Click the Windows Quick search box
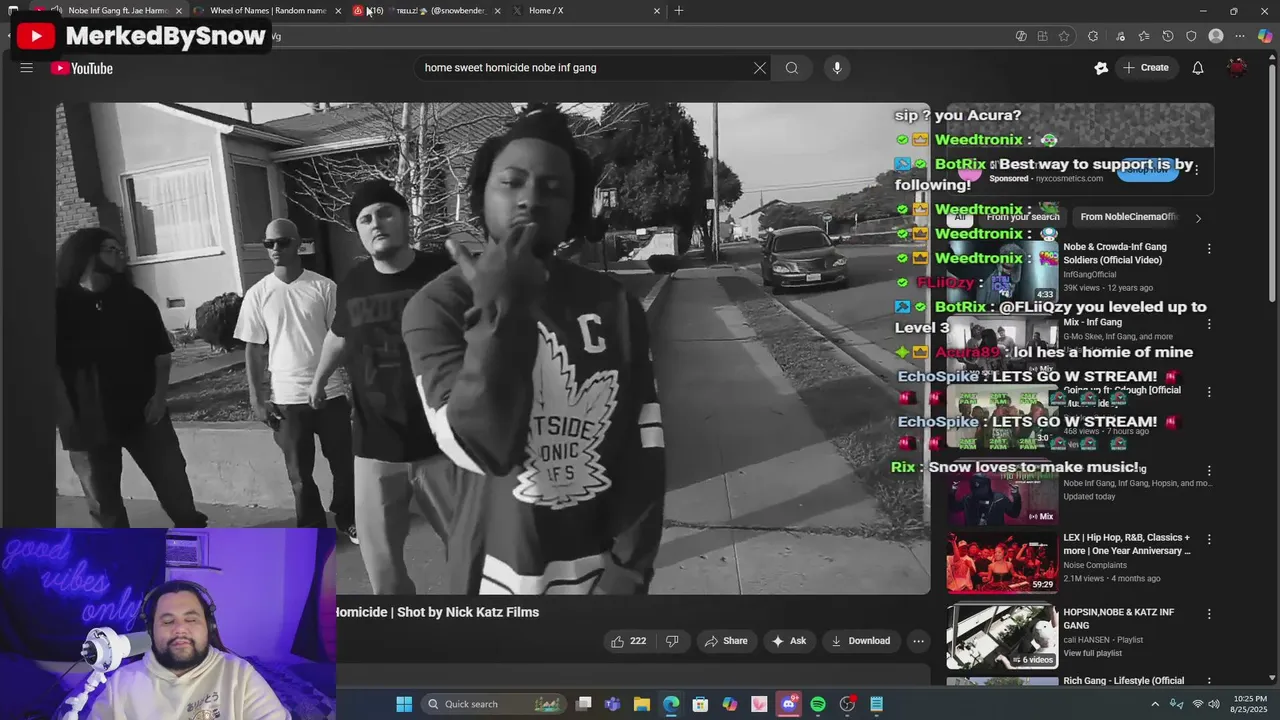Image resolution: width=1280 pixels, height=720 pixels. pyautogui.click(x=493, y=704)
